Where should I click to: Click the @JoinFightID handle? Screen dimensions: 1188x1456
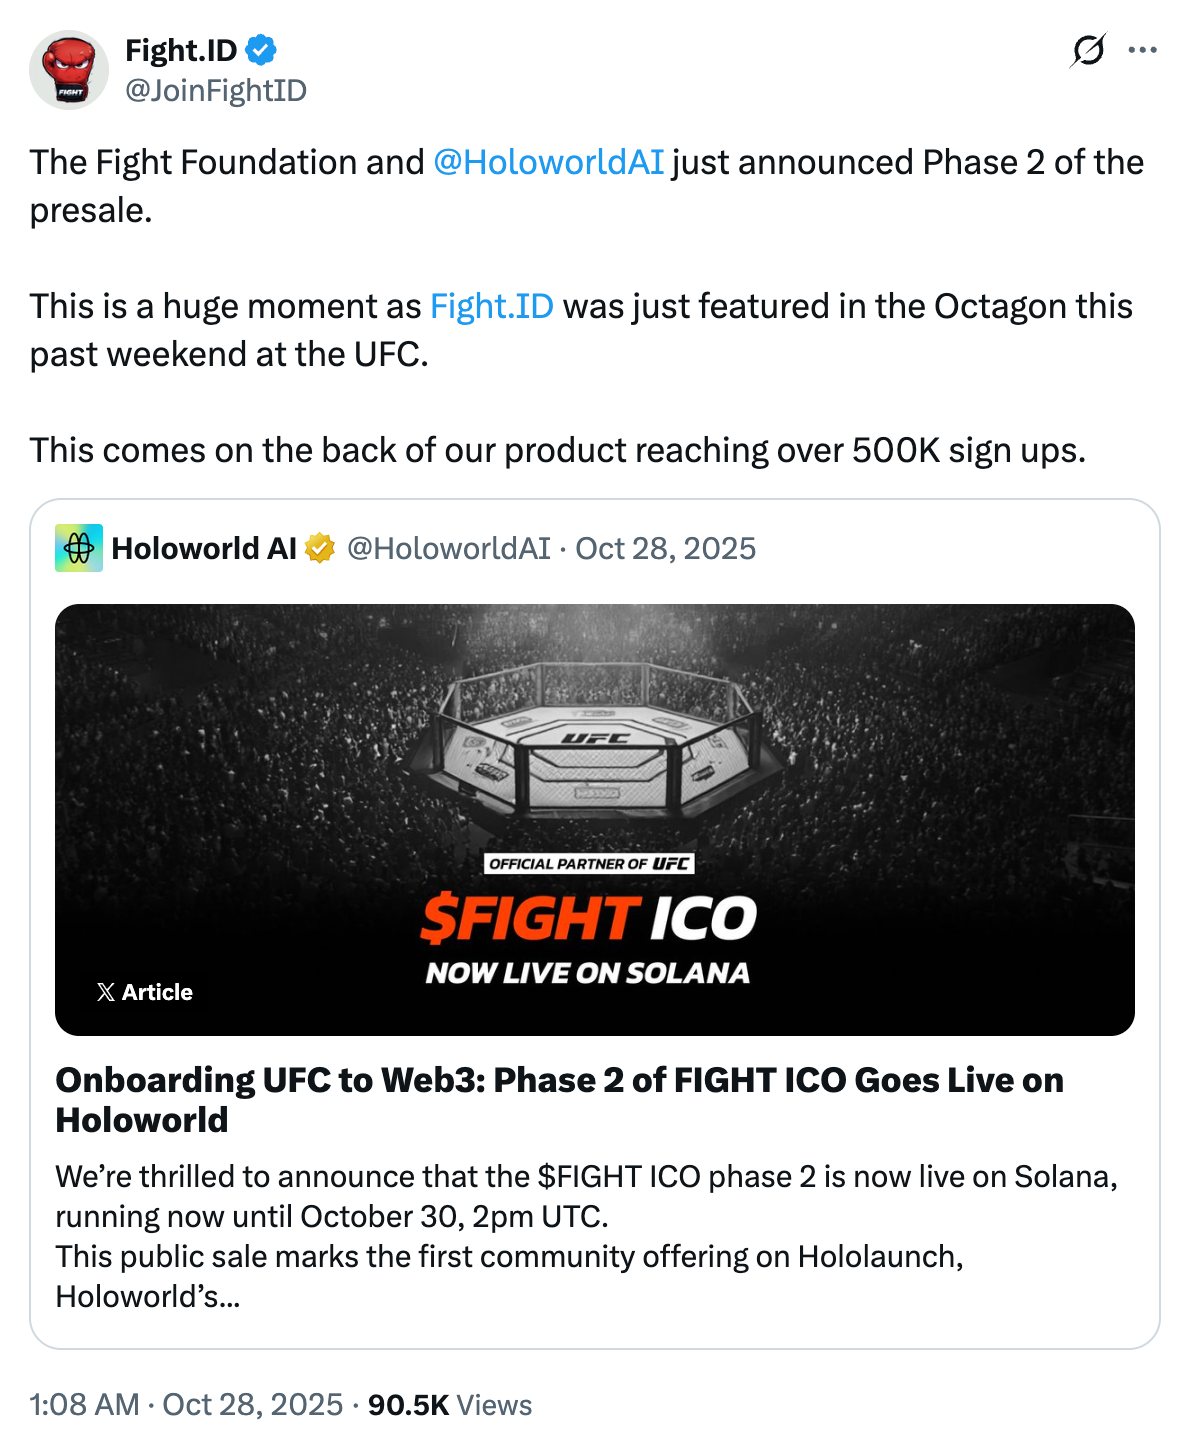pos(216,90)
